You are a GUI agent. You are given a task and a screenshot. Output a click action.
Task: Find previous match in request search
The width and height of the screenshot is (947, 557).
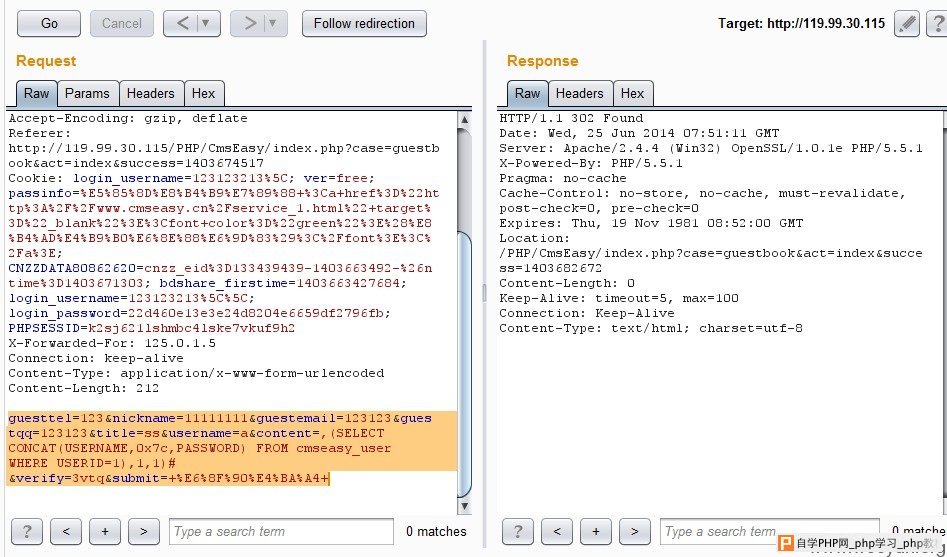point(66,532)
